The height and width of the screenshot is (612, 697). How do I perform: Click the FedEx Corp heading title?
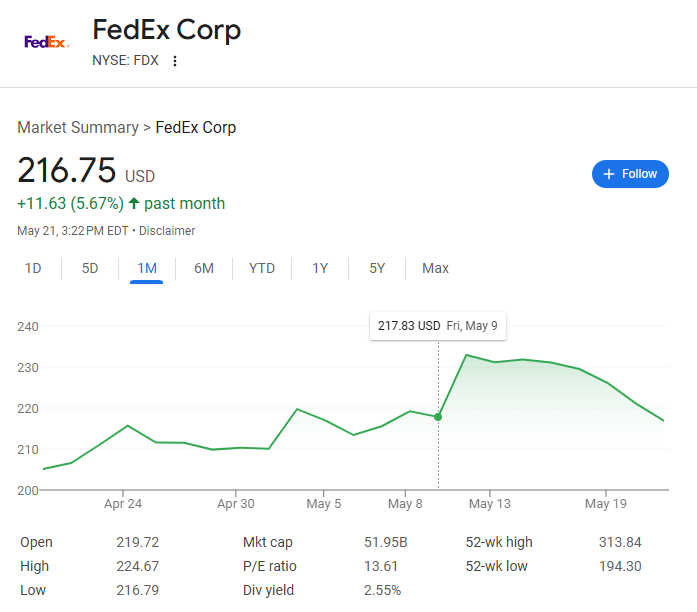tap(166, 30)
